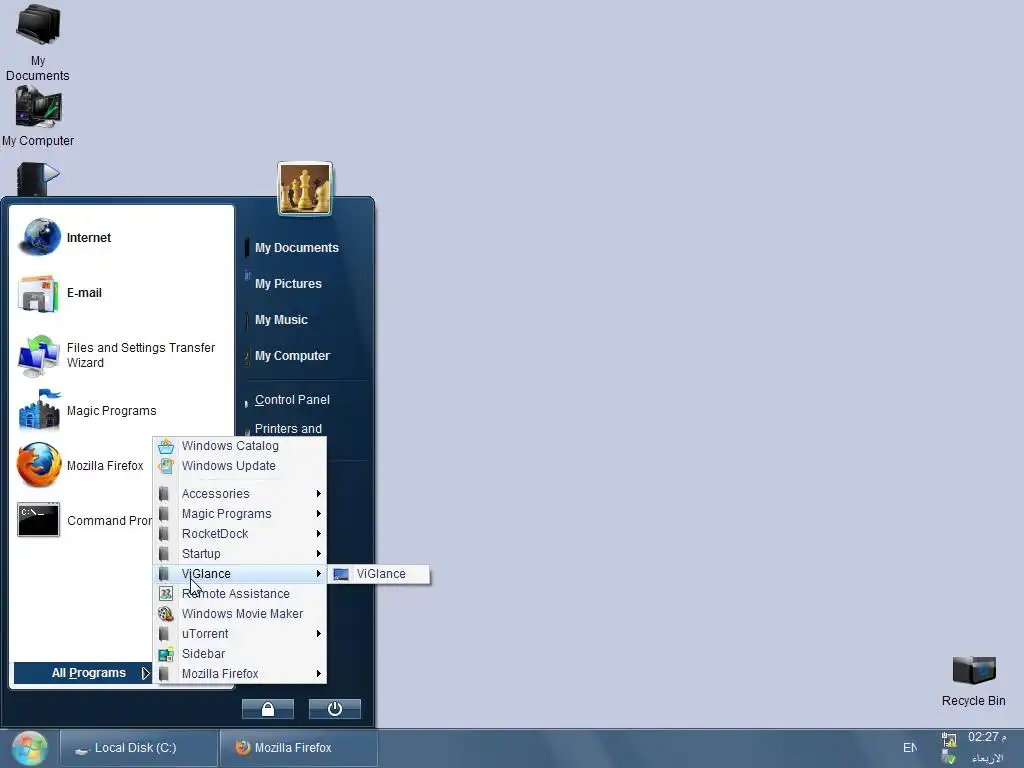This screenshot has height=768, width=1024.
Task: Expand the RocketDock submenu arrow
Action: click(x=319, y=534)
